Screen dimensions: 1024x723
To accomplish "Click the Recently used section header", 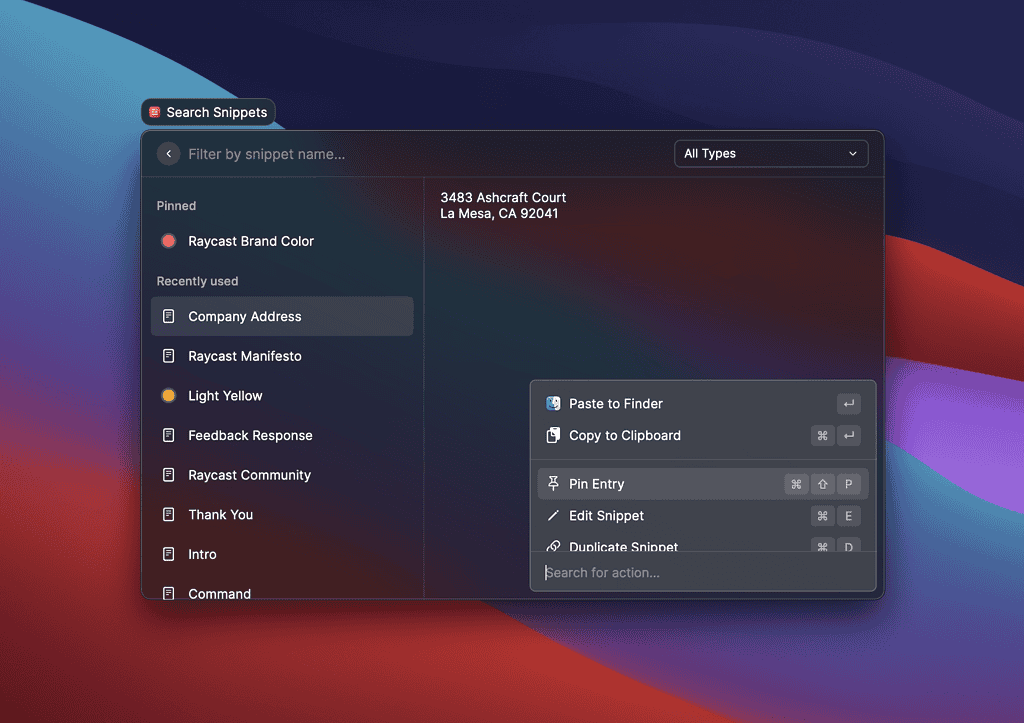I will point(197,281).
